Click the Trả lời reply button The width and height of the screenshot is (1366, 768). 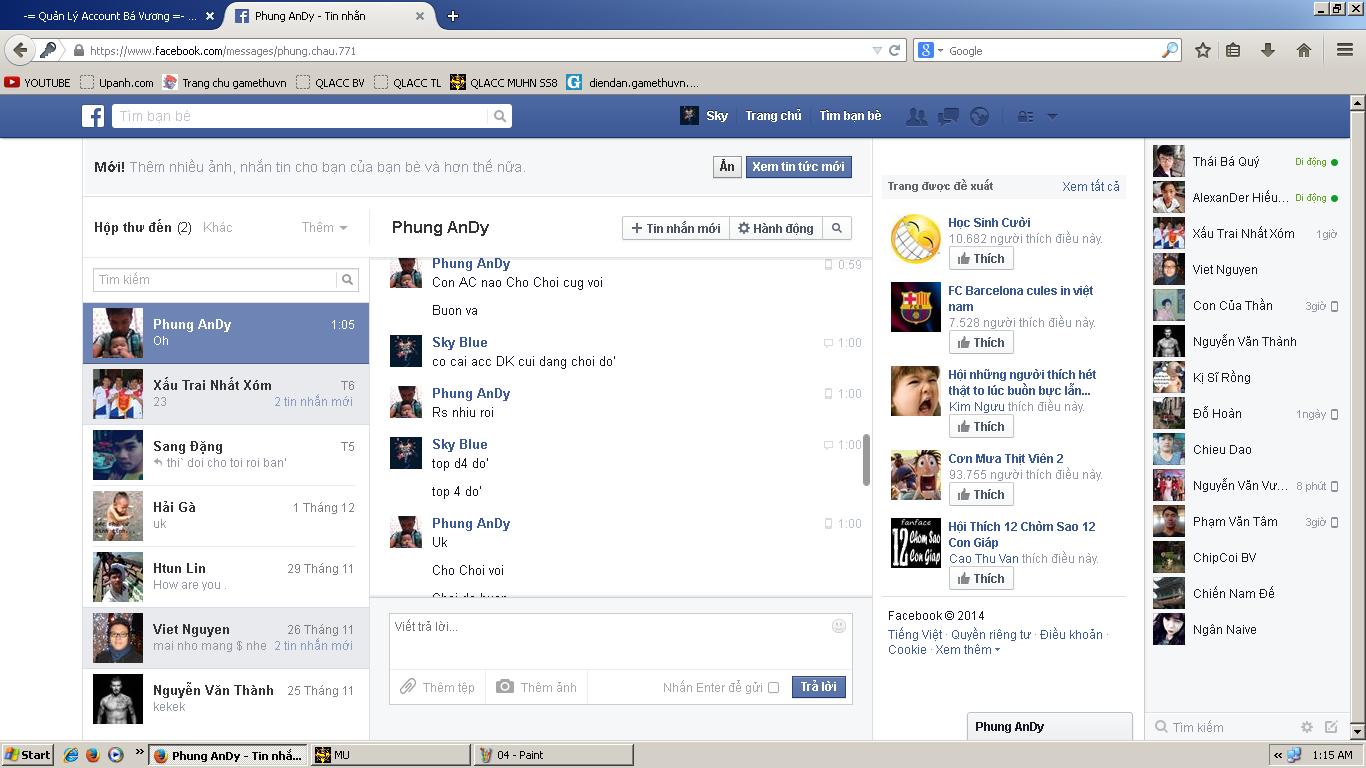tap(819, 687)
